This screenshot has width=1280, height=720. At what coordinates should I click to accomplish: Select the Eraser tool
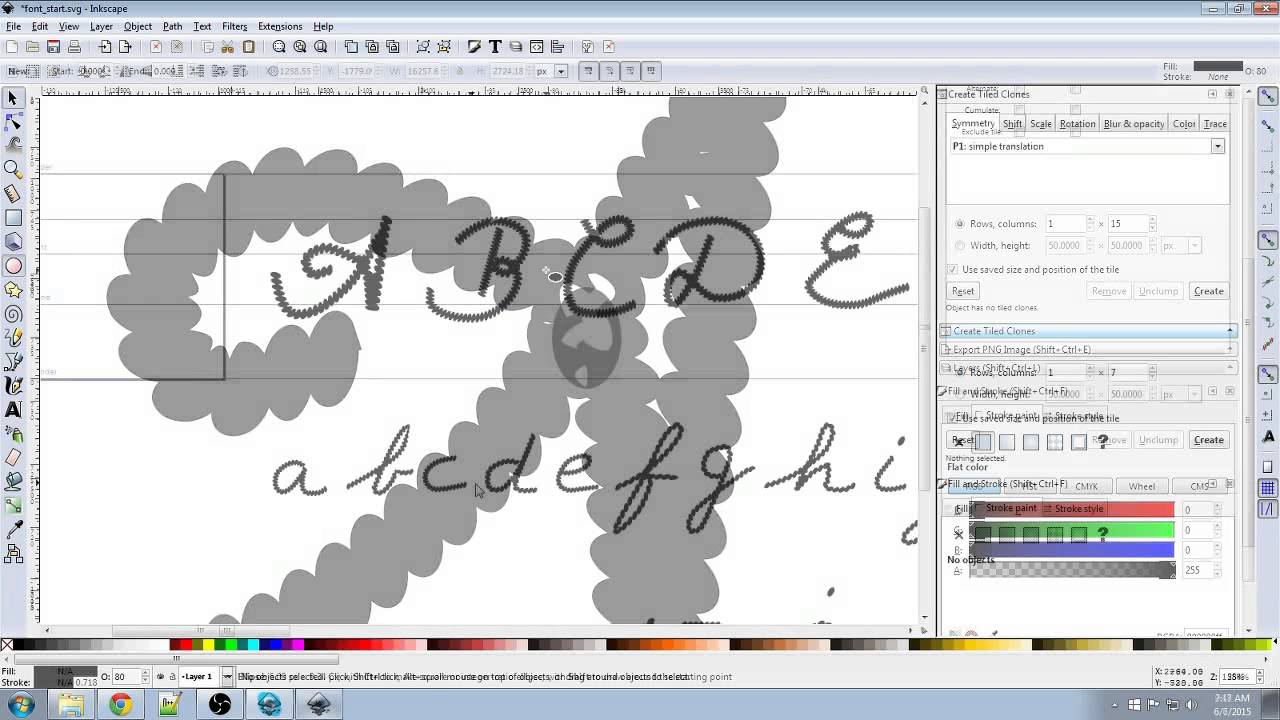pyautogui.click(x=13, y=458)
